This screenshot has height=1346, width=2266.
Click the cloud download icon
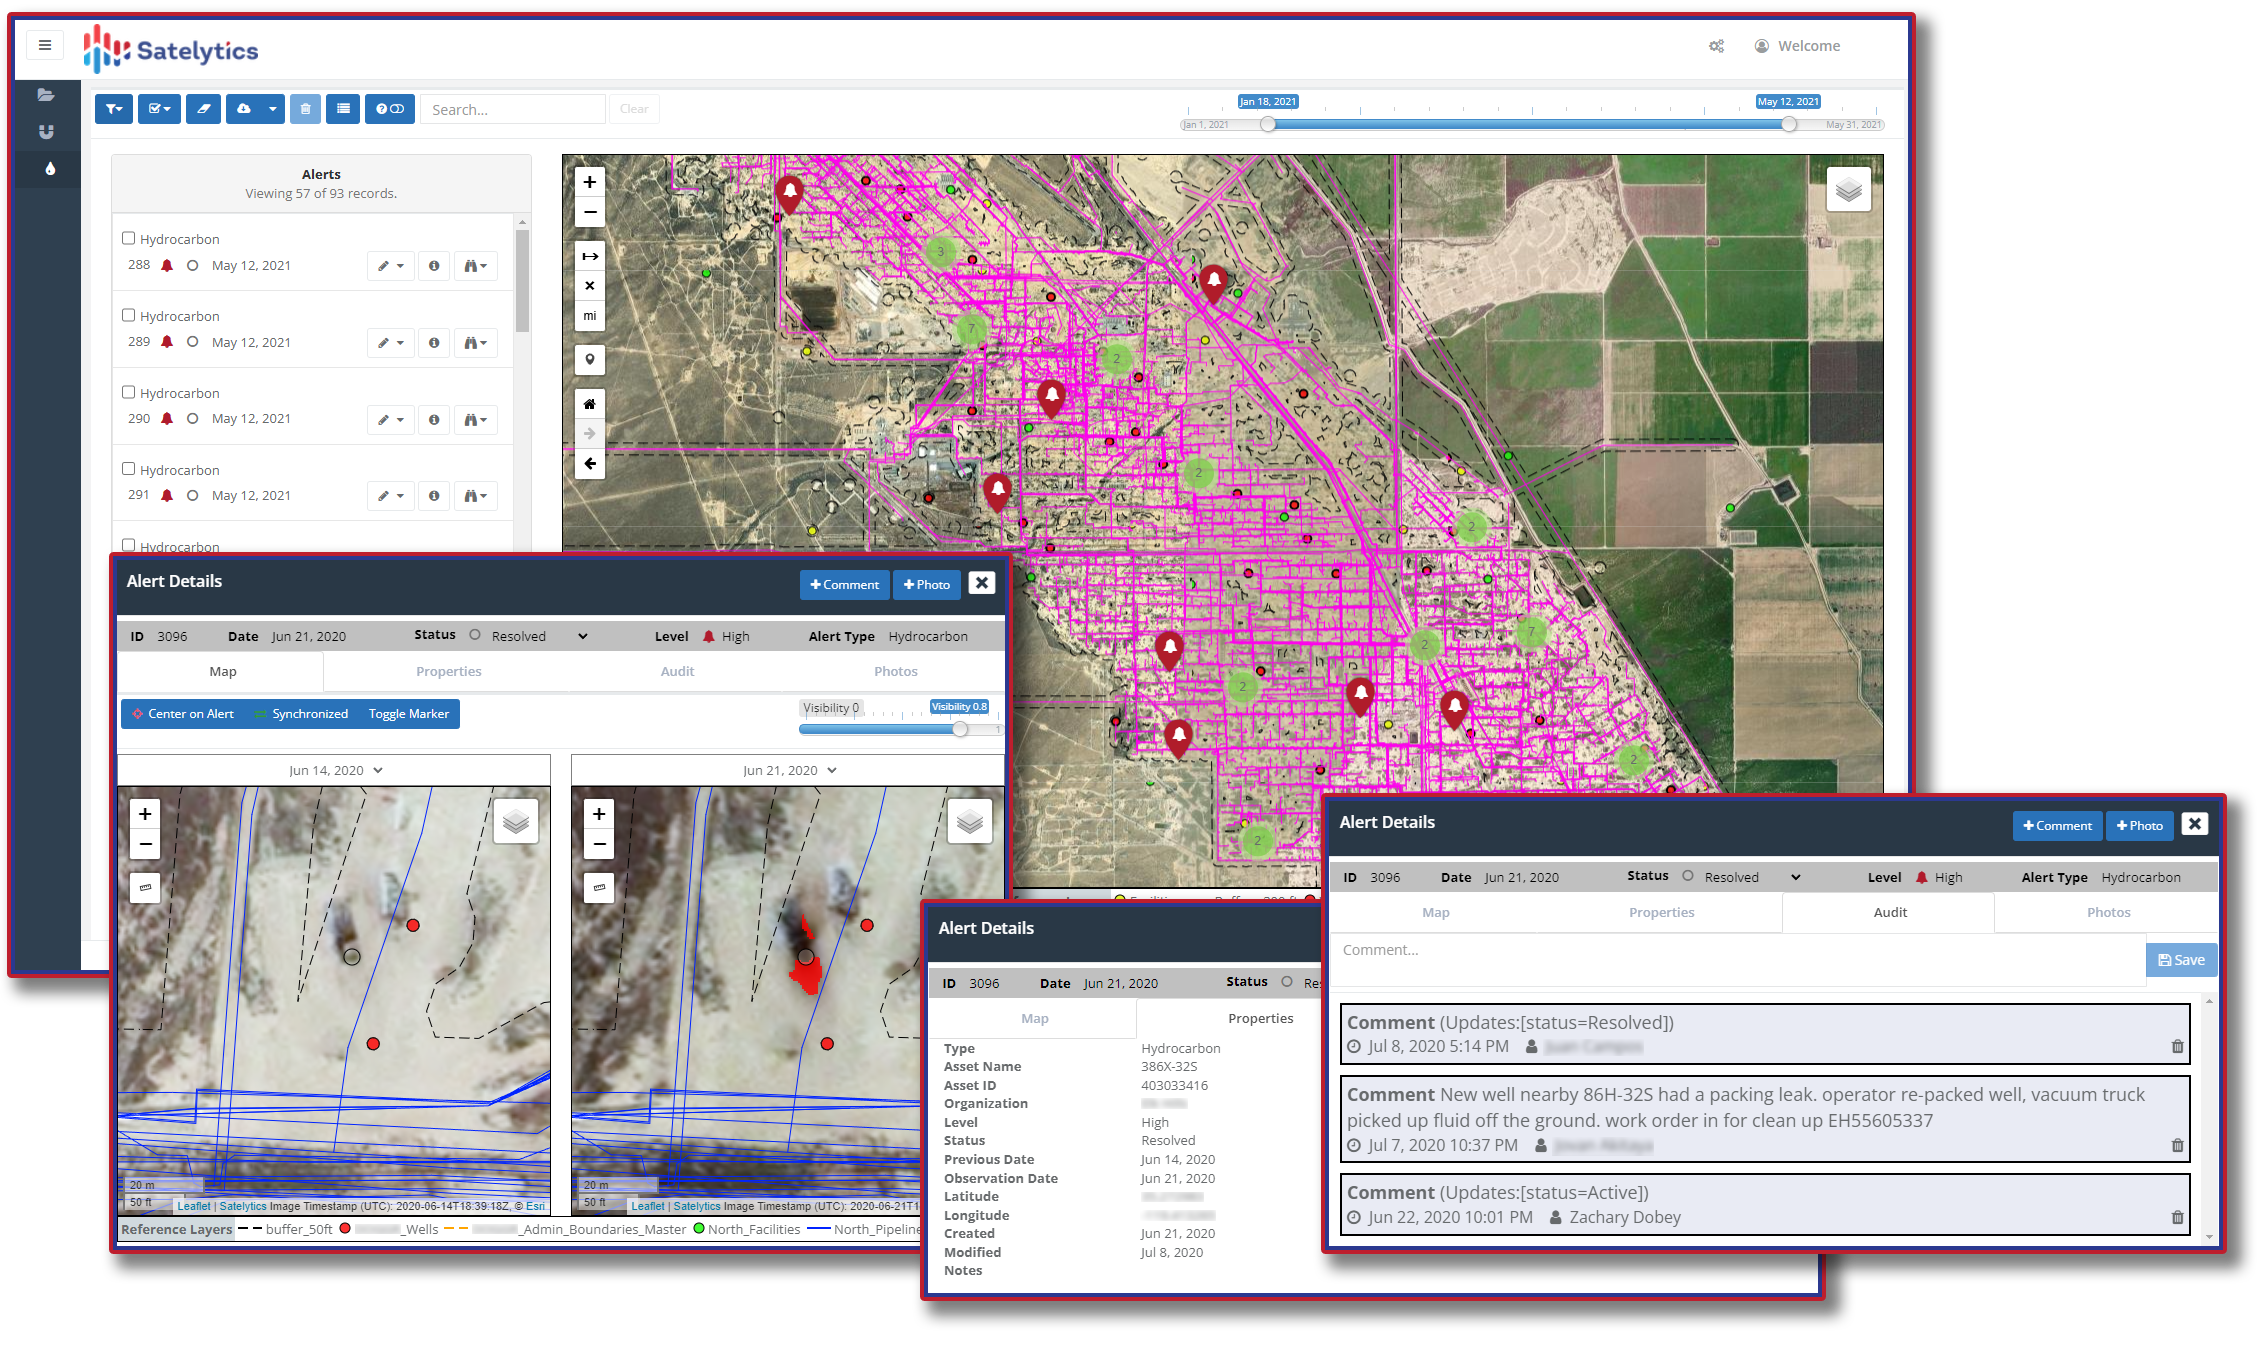click(x=244, y=109)
